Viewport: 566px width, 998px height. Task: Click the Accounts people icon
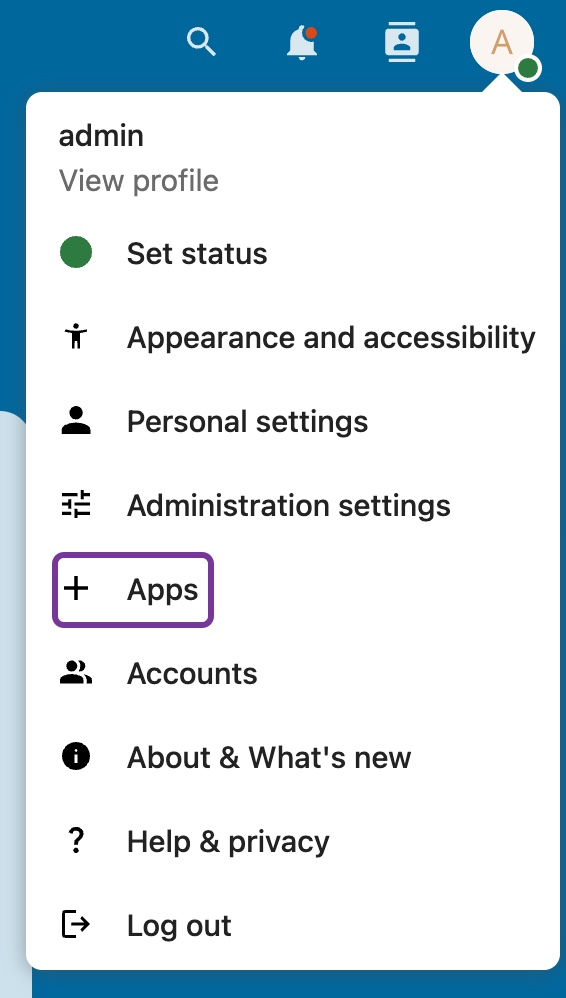[76, 673]
